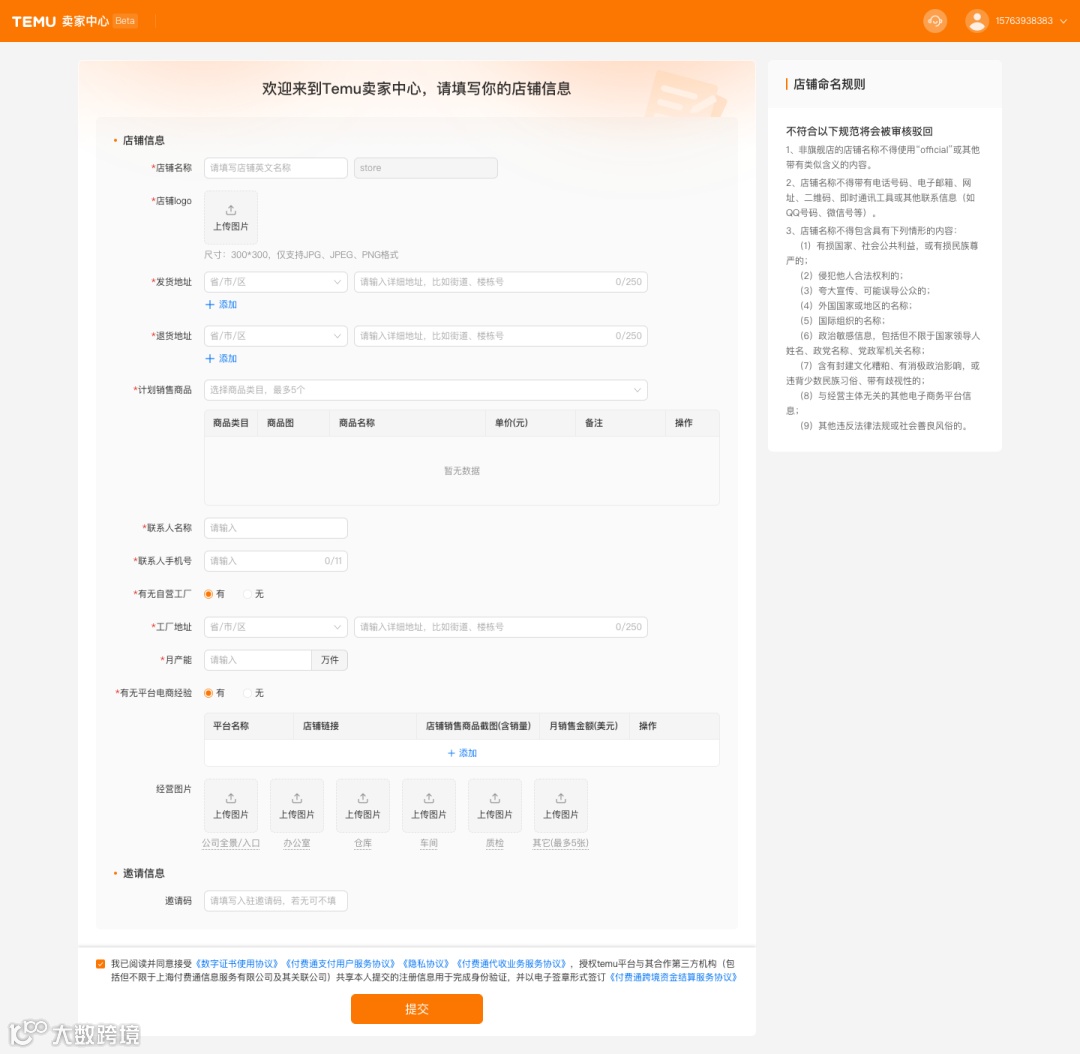Viewport: 1080px width, 1054px height.
Task: Focus the 月产能 input field
Action: click(258, 660)
